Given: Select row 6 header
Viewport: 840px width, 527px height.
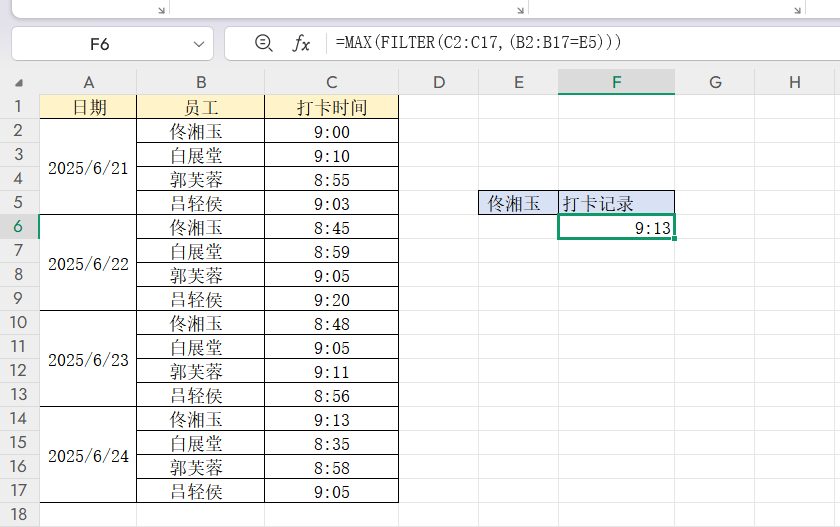Looking at the screenshot, I should (19, 227).
